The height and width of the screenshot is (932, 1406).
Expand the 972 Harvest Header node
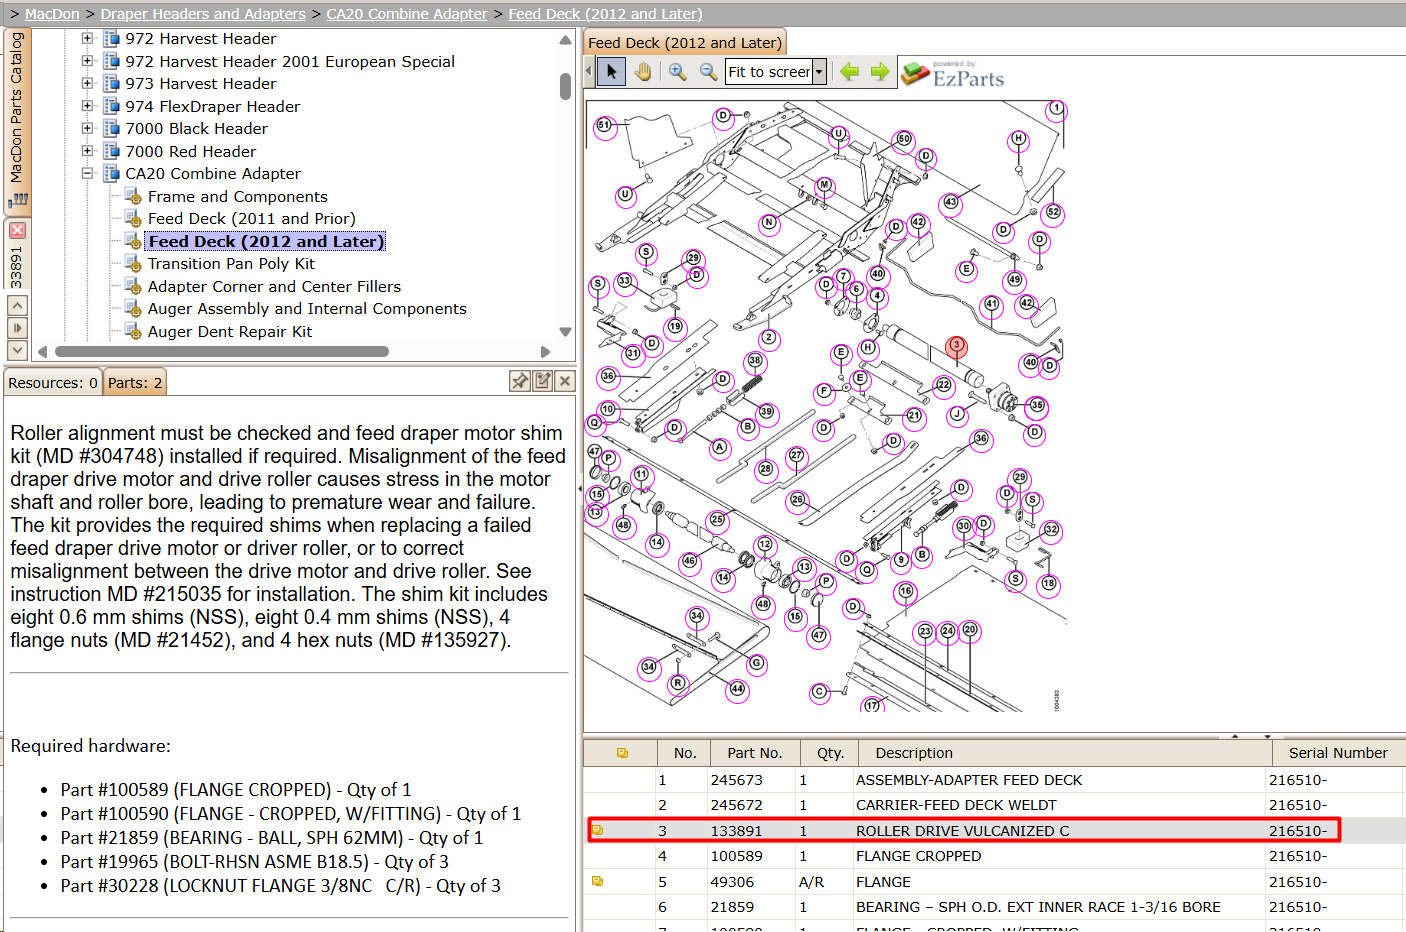(x=87, y=38)
